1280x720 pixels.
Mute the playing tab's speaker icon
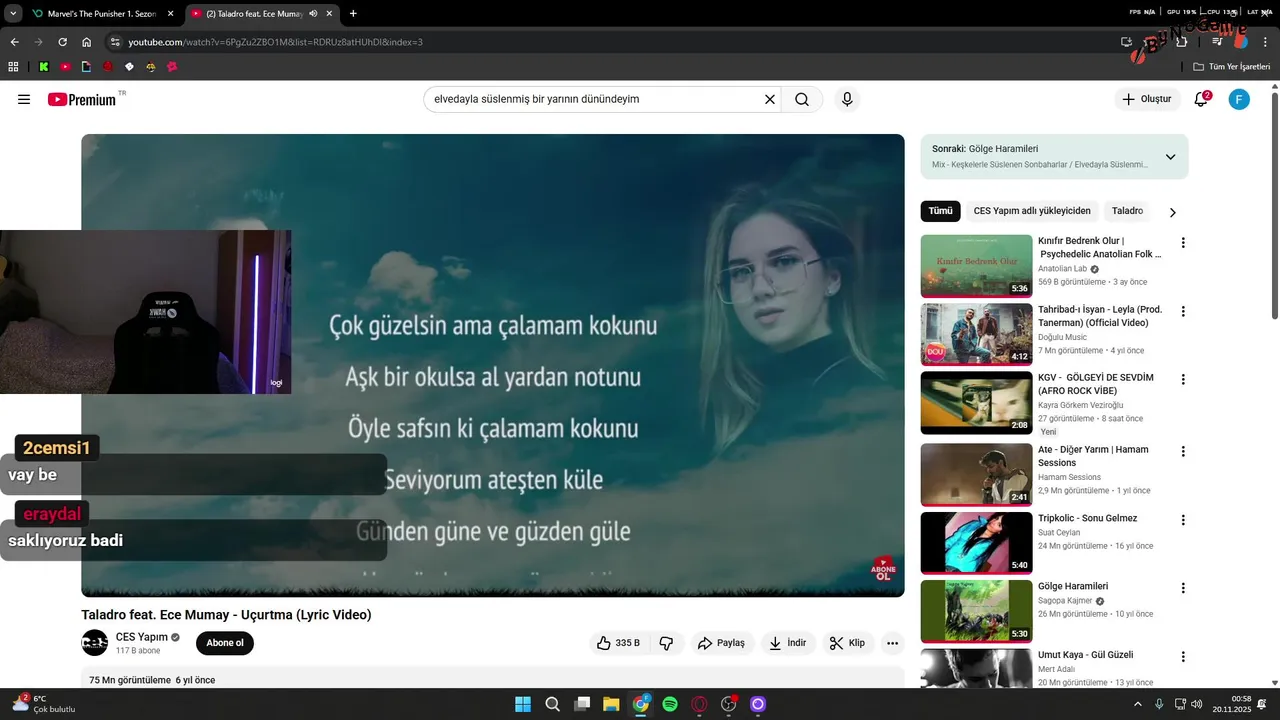coord(313,14)
